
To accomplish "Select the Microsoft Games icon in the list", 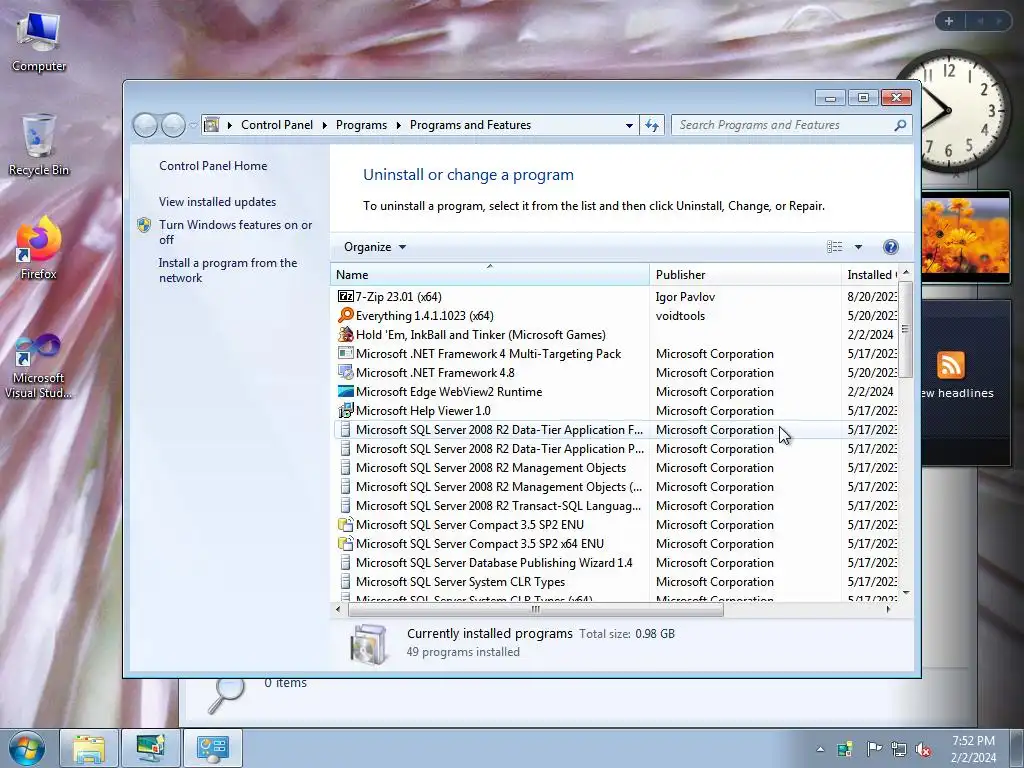I will click(345, 334).
